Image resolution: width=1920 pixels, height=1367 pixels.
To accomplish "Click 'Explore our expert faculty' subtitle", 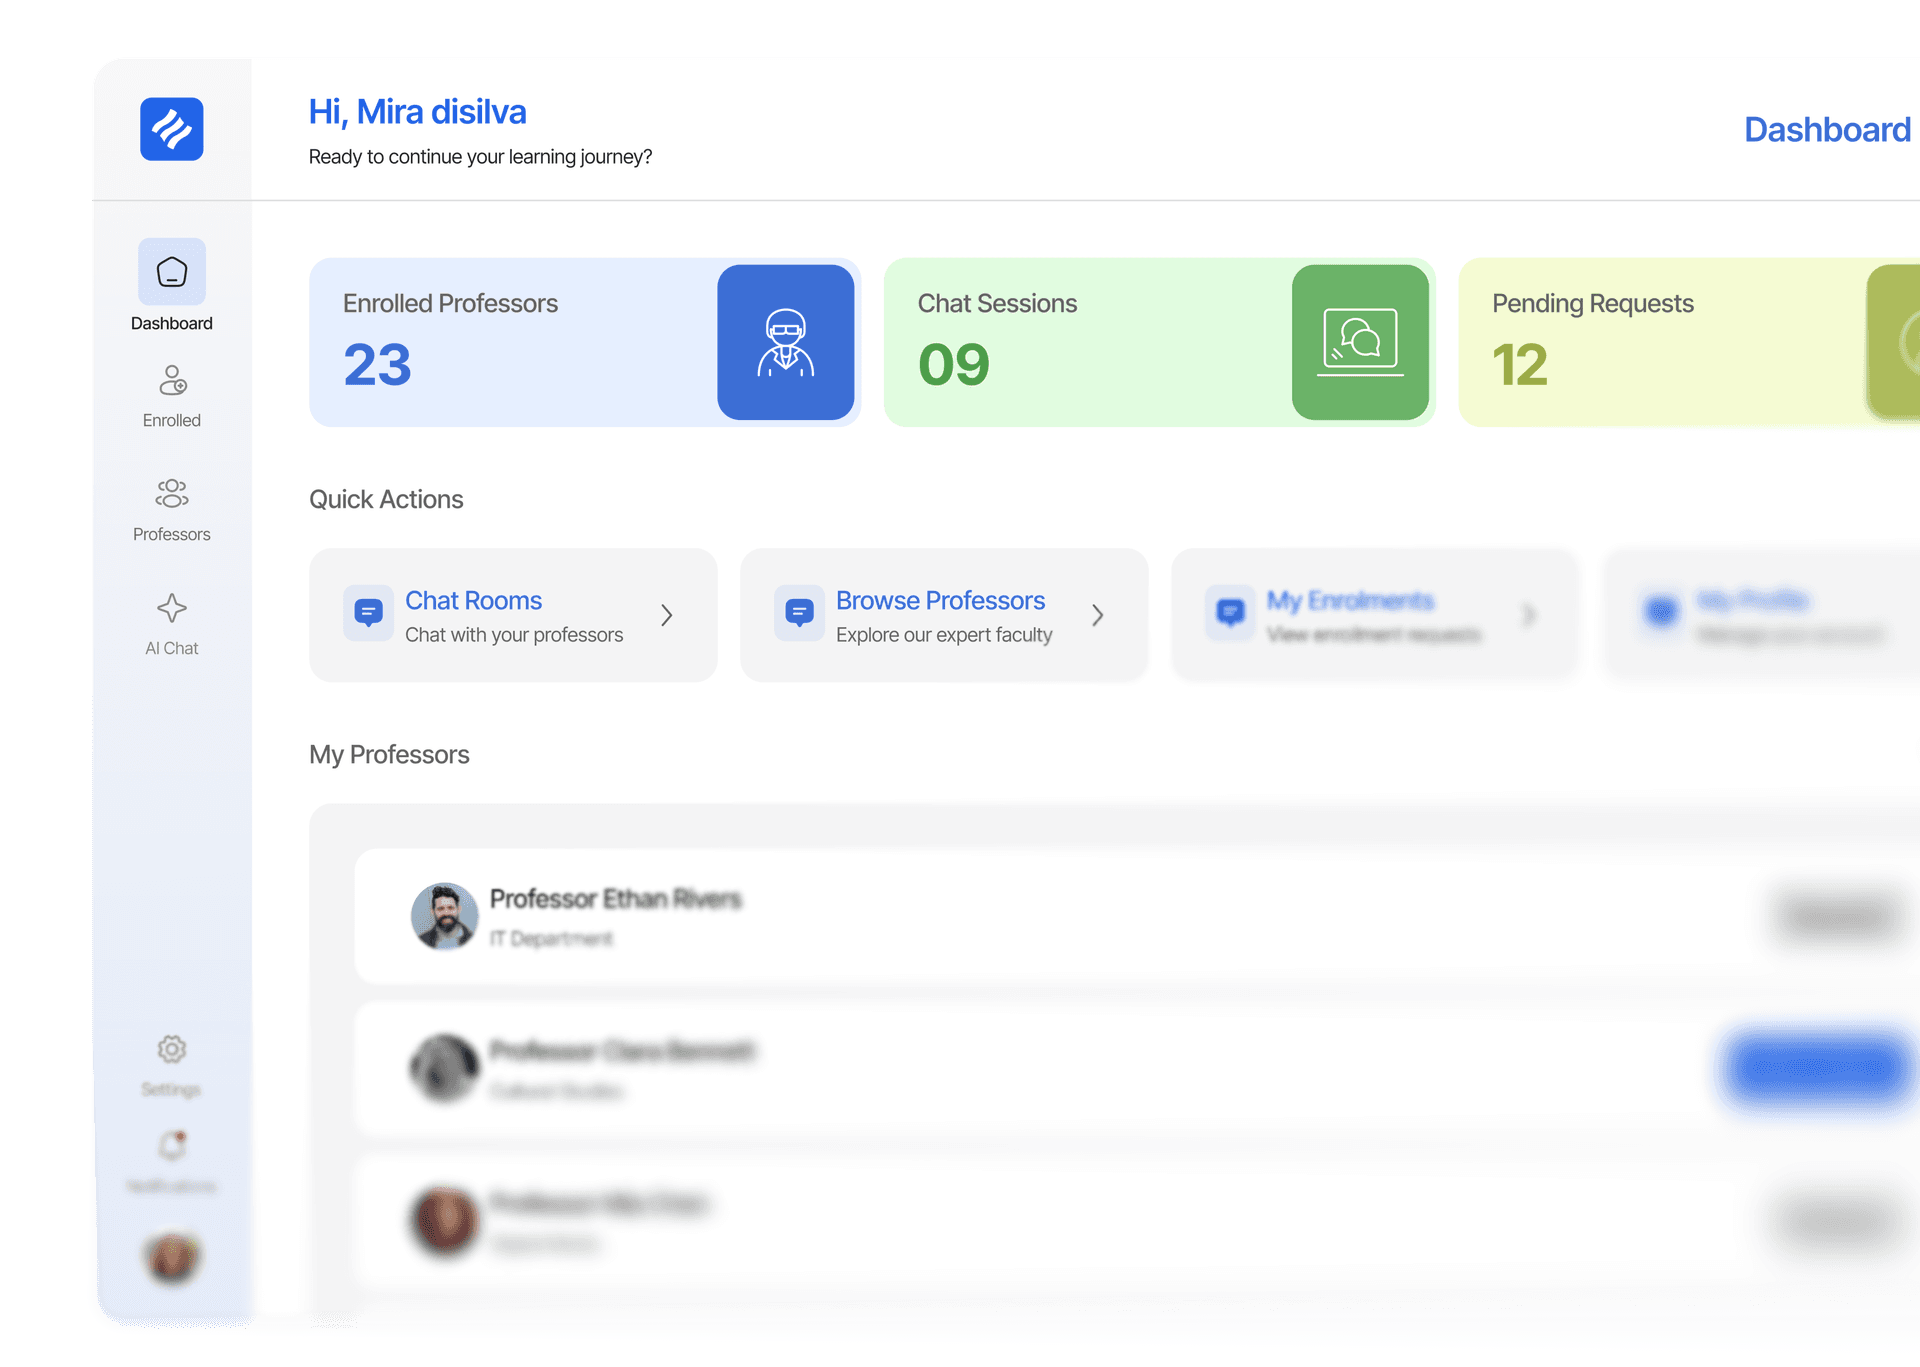I will pos(944,635).
